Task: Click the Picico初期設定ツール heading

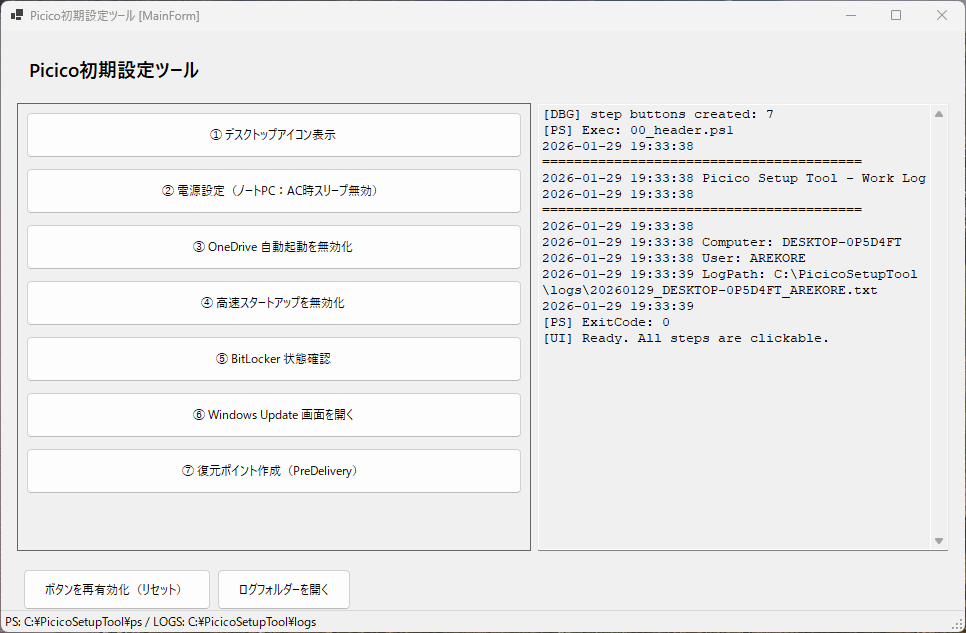Action: [115, 71]
